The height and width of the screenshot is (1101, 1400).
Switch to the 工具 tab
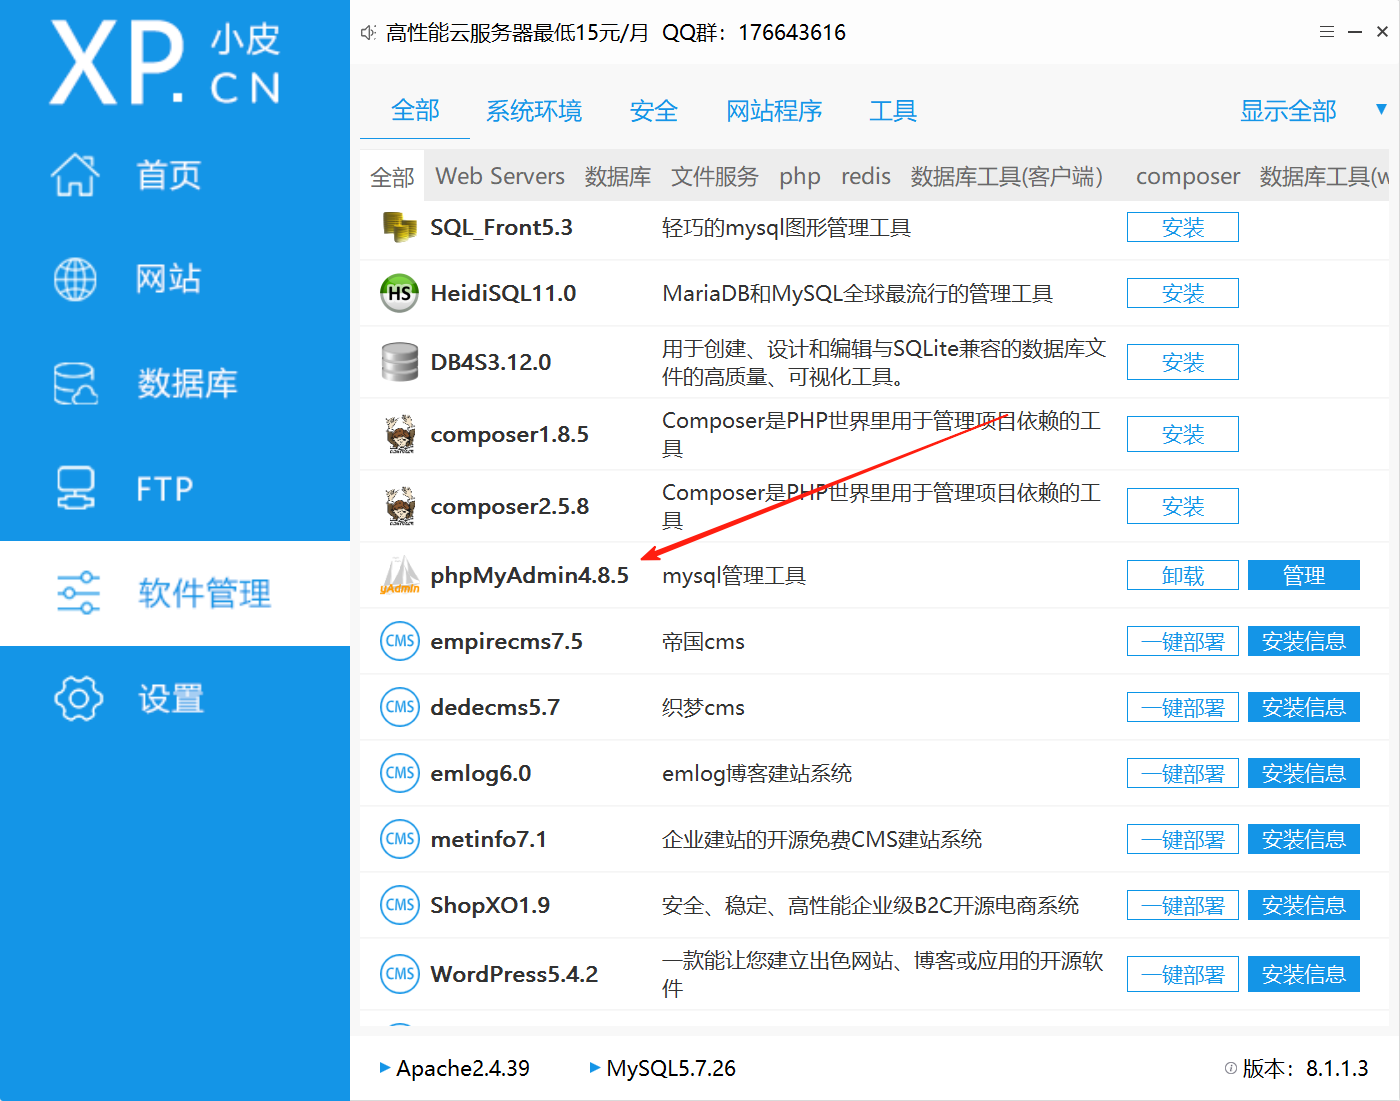click(x=893, y=111)
